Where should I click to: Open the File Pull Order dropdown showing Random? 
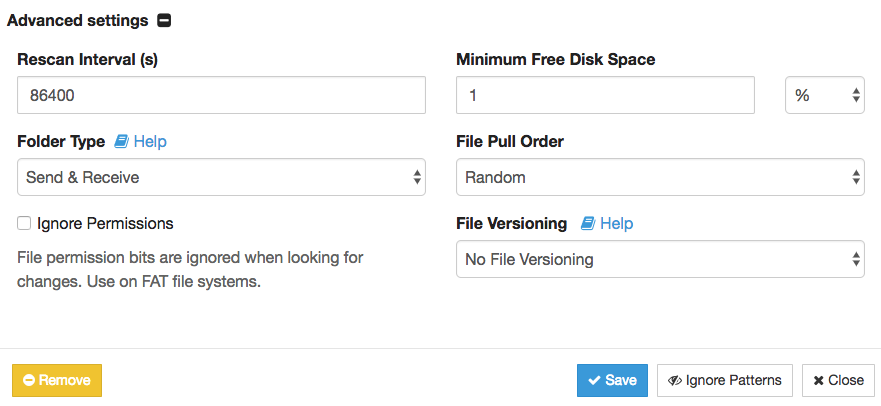point(660,177)
